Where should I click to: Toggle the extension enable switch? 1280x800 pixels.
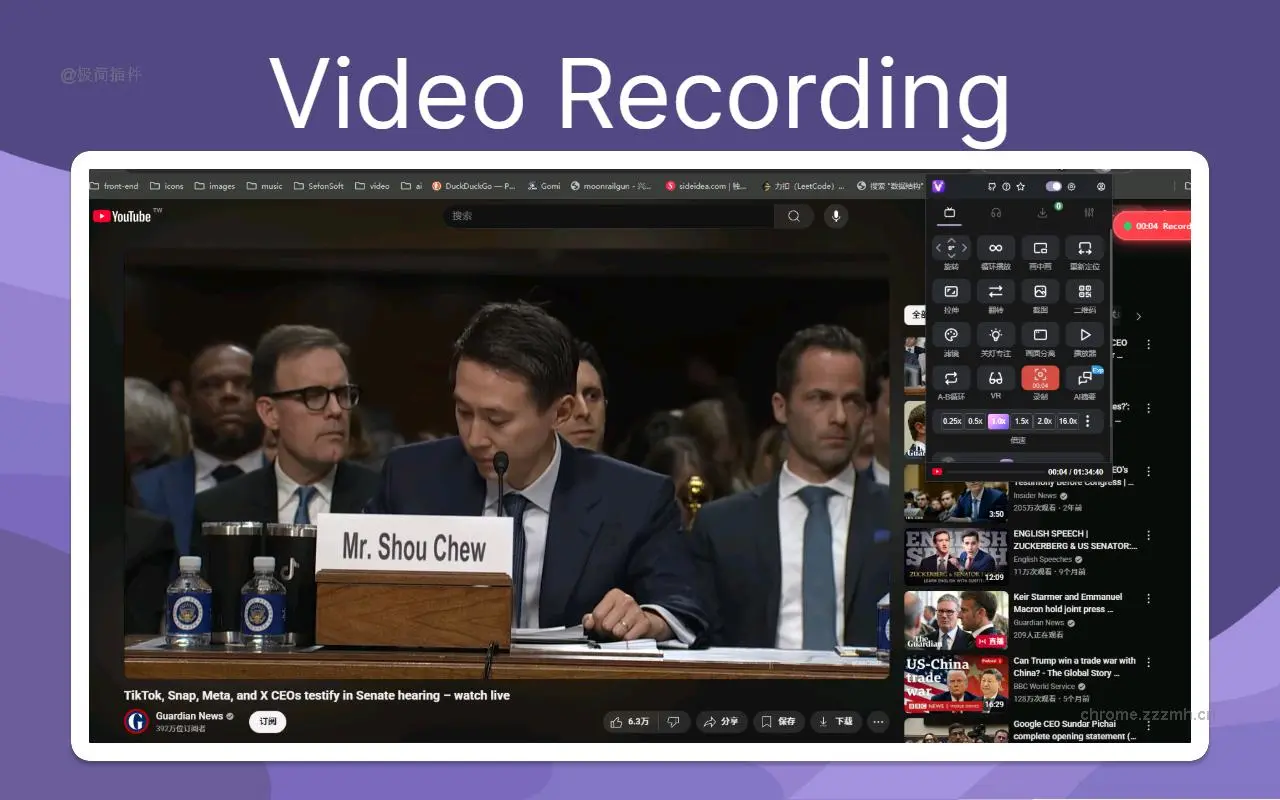pyautogui.click(x=1053, y=187)
